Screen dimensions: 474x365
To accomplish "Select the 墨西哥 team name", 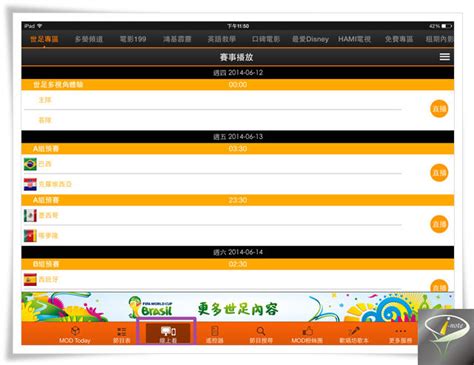I will coord(48,215).
